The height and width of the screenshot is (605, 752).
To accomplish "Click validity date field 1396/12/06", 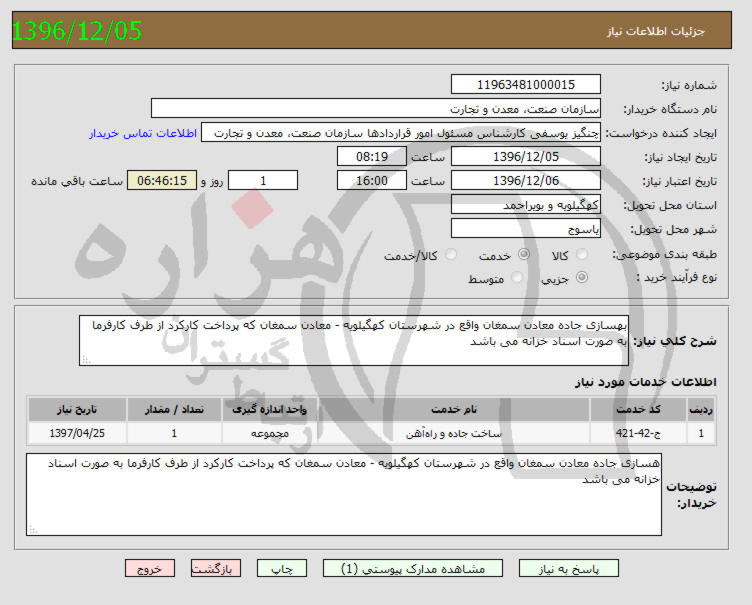I will pos(526,180).
